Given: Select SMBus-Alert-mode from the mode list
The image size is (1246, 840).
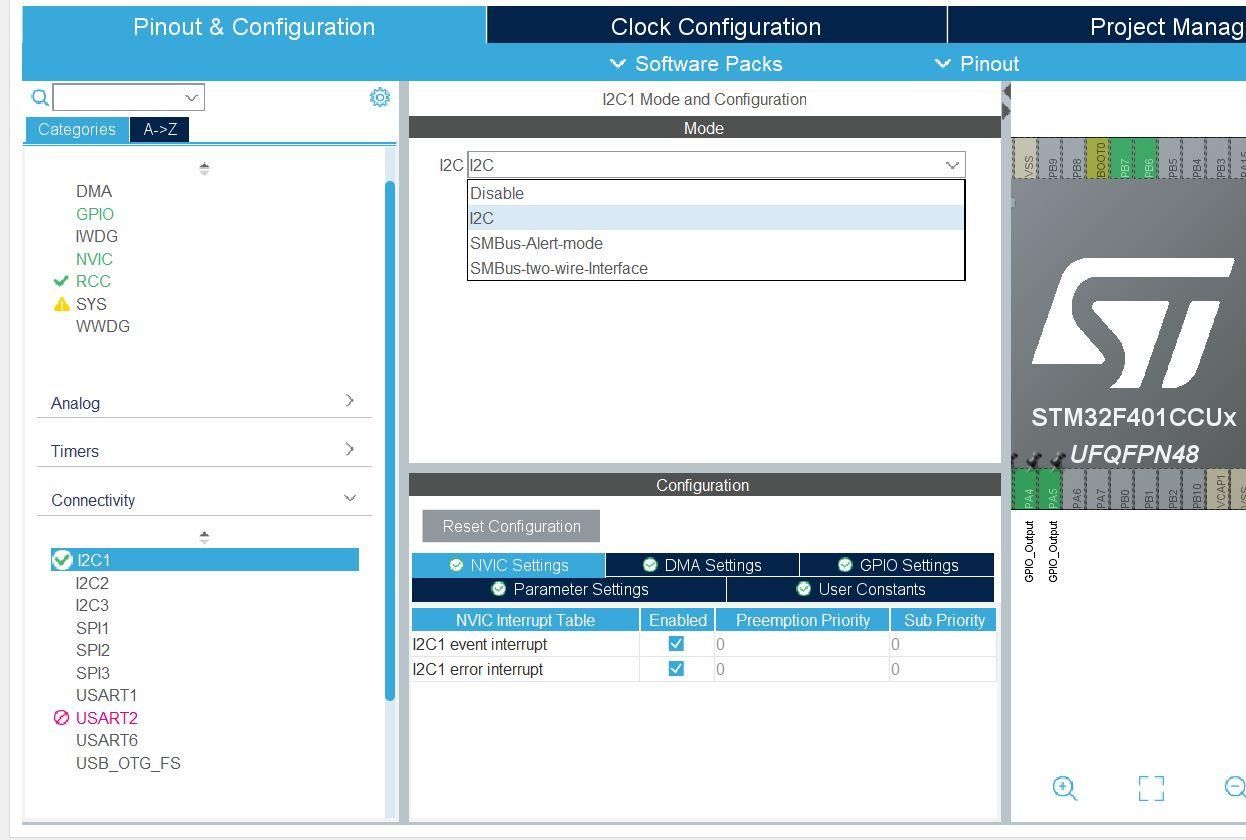Looking at the screenshot, I should (536, 243).
